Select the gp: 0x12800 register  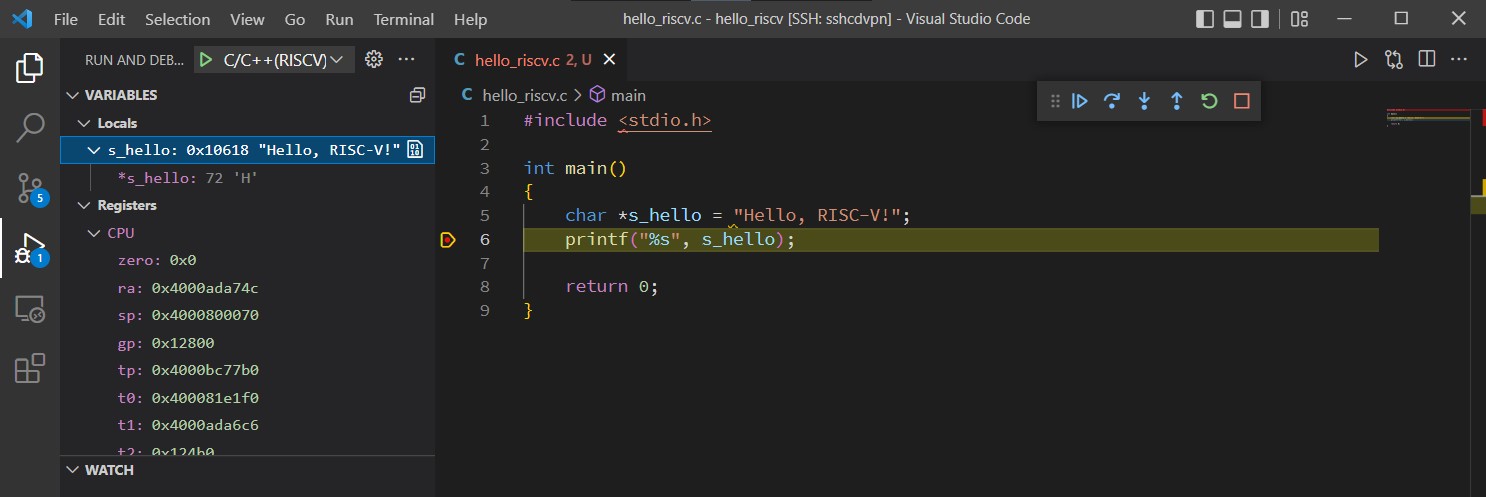tap(248, 343)
